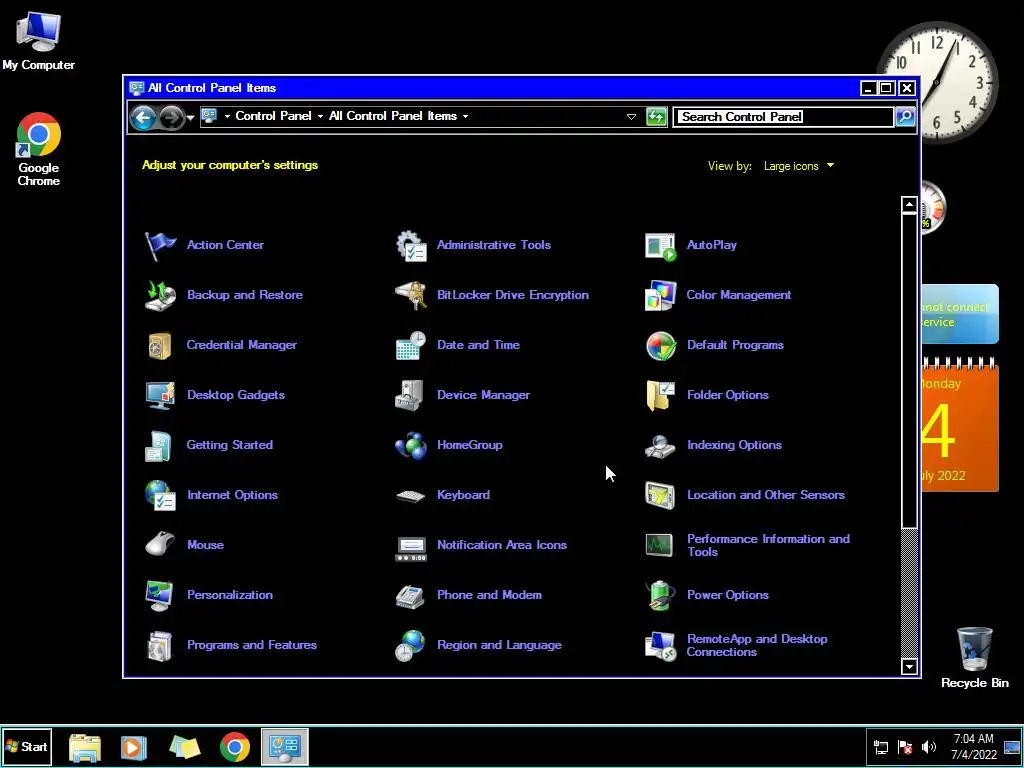
Task: Open the Device Manager link
Action: 483,395
